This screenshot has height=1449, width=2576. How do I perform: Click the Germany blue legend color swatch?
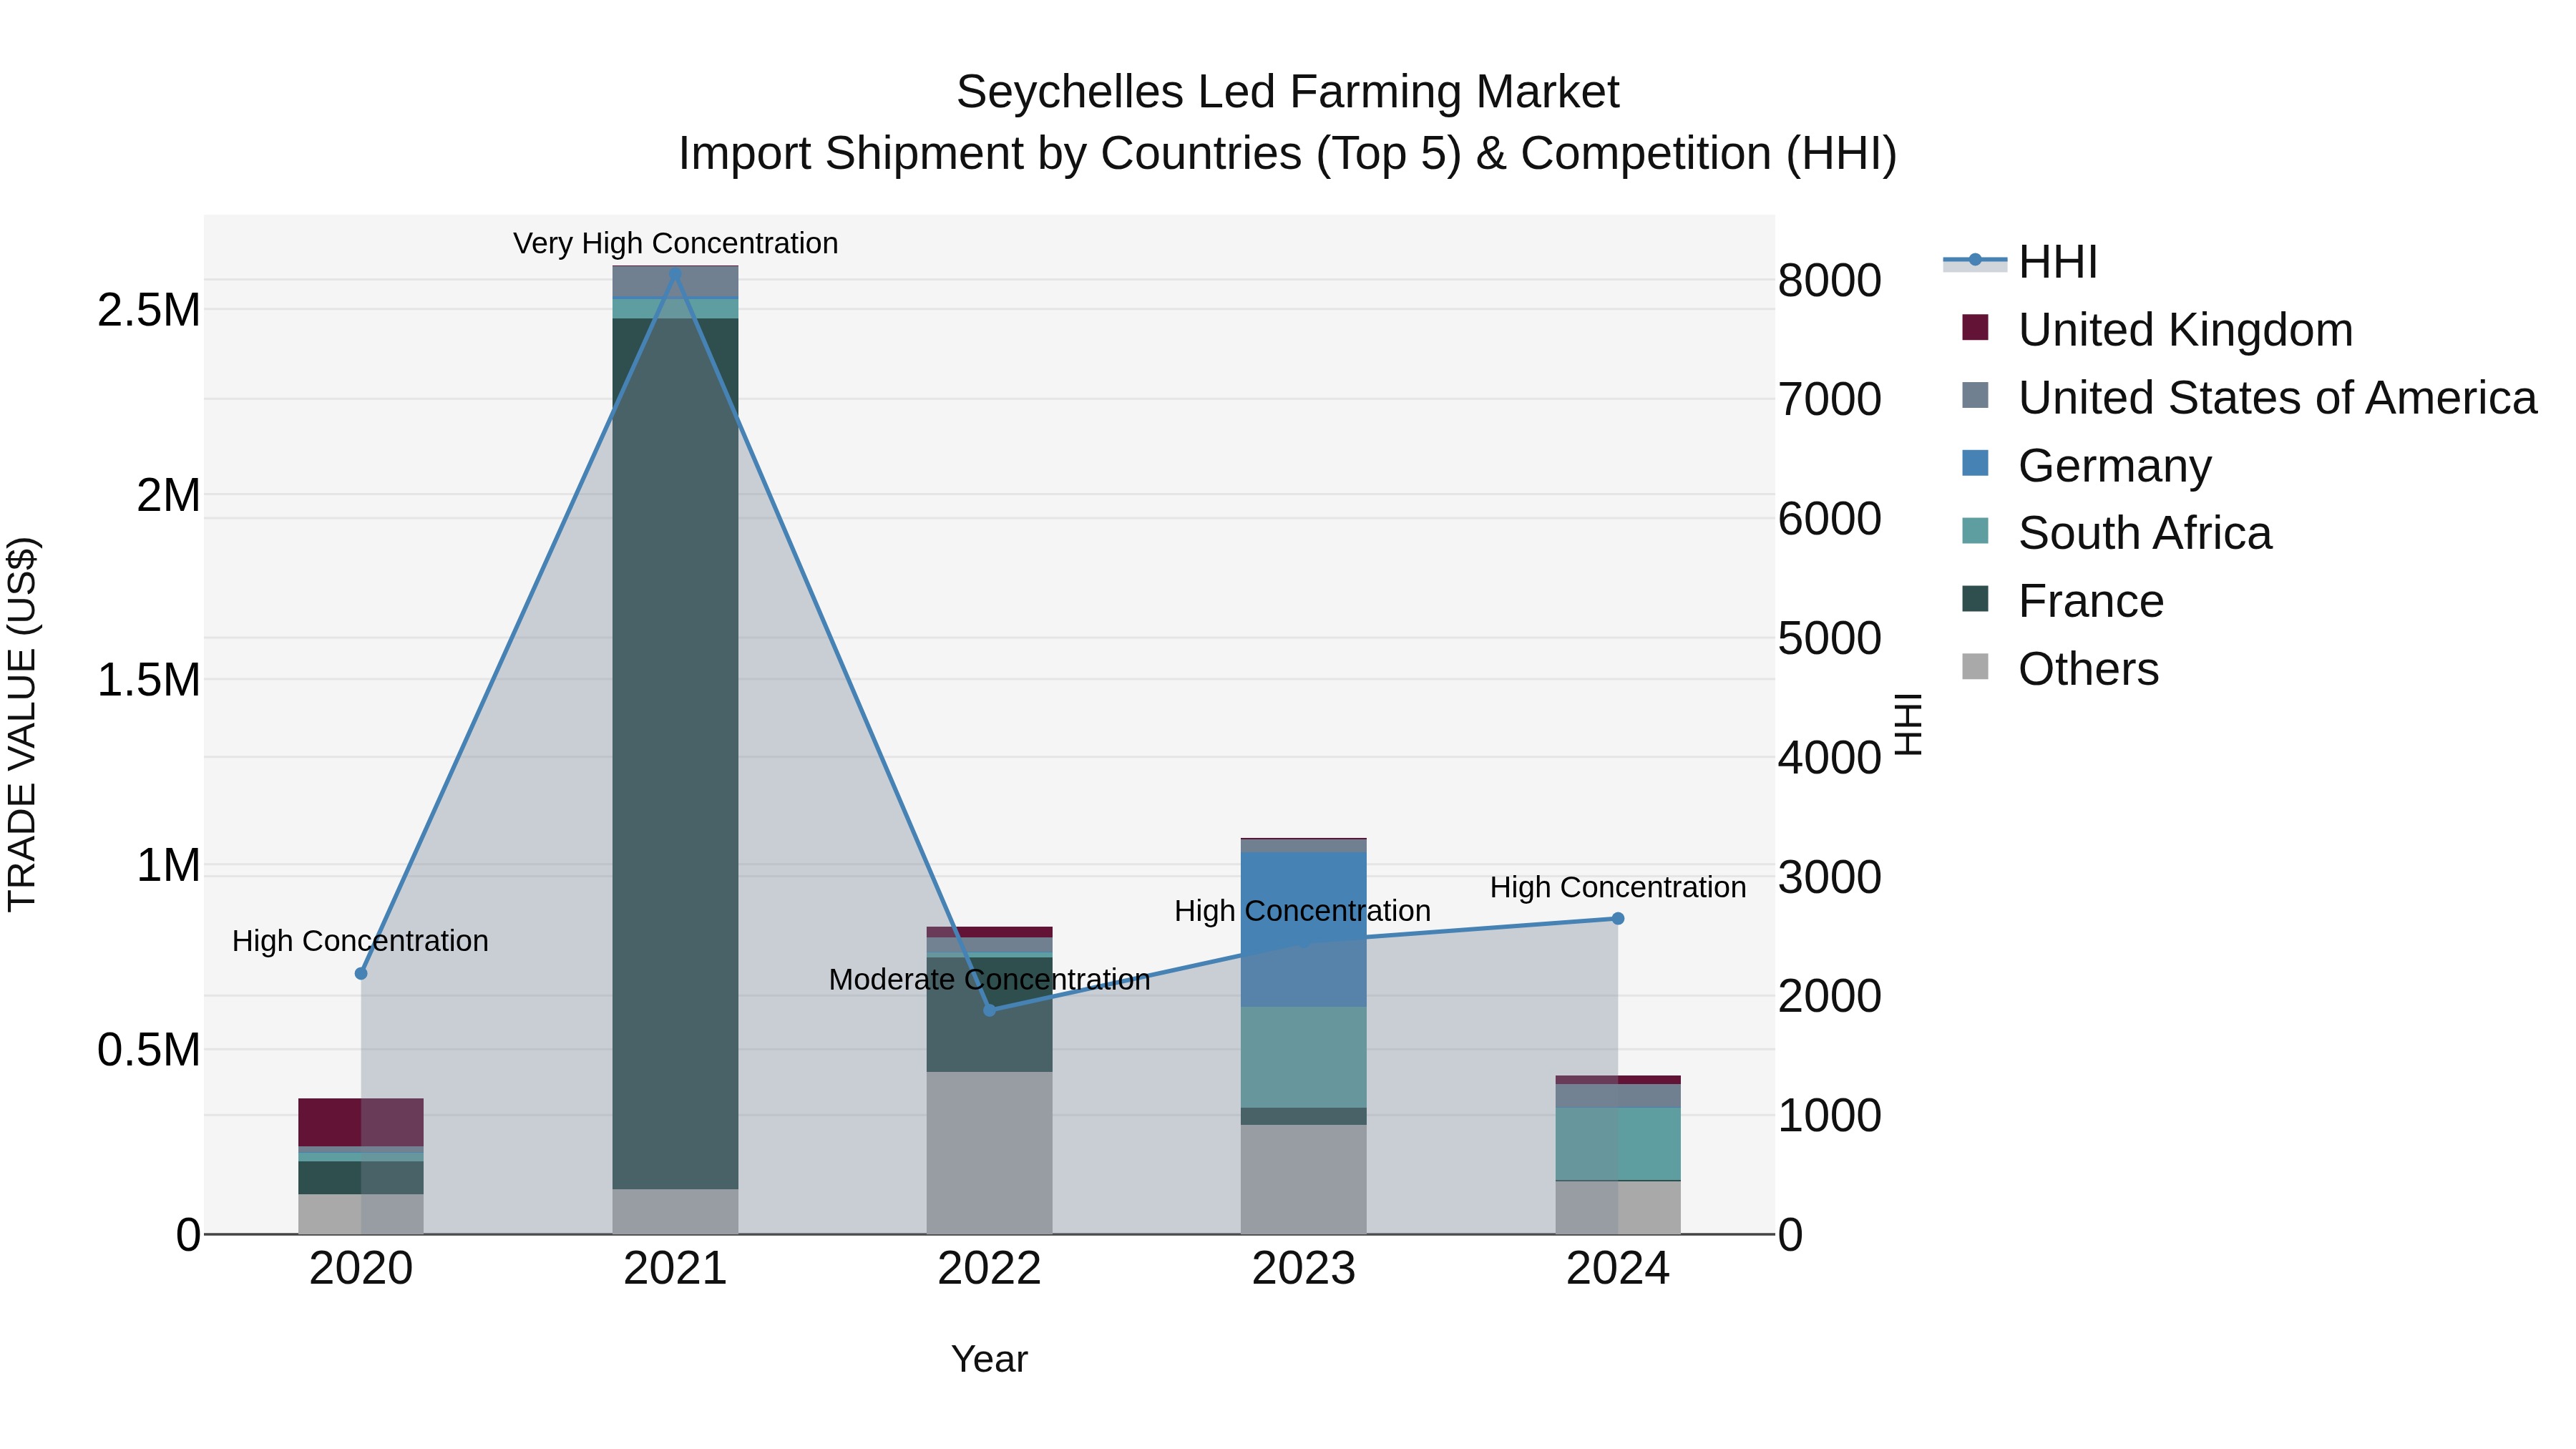(x=1975, y=463)
